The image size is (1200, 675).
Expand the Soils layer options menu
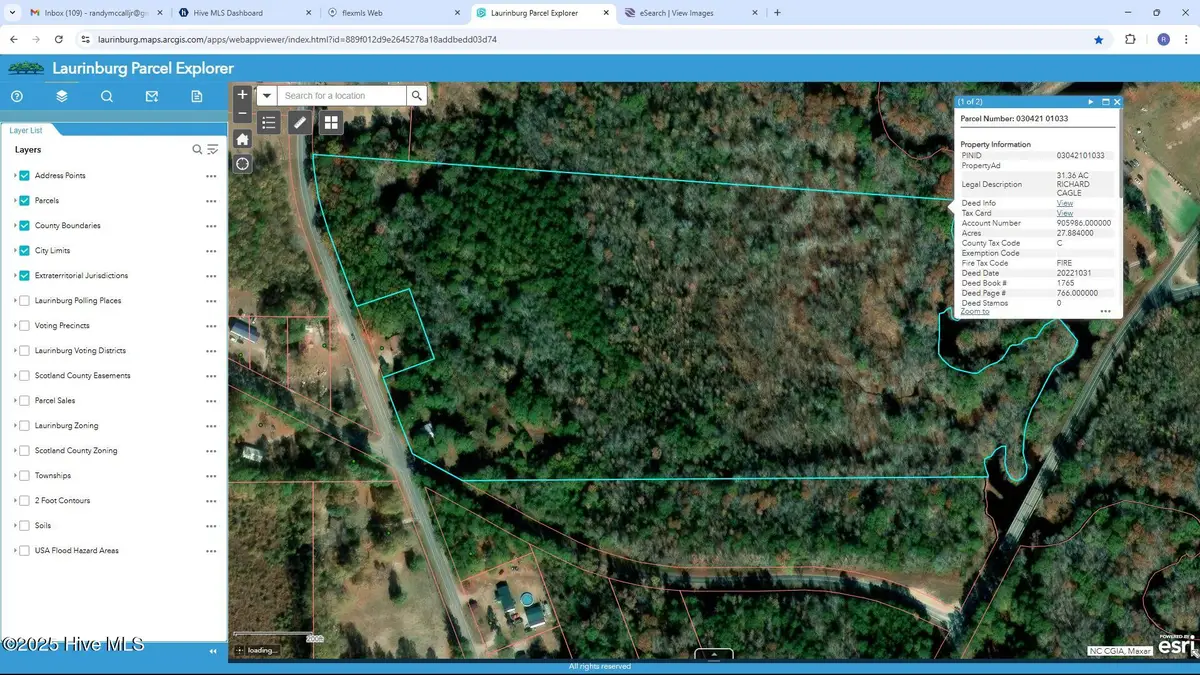(211, 525)
